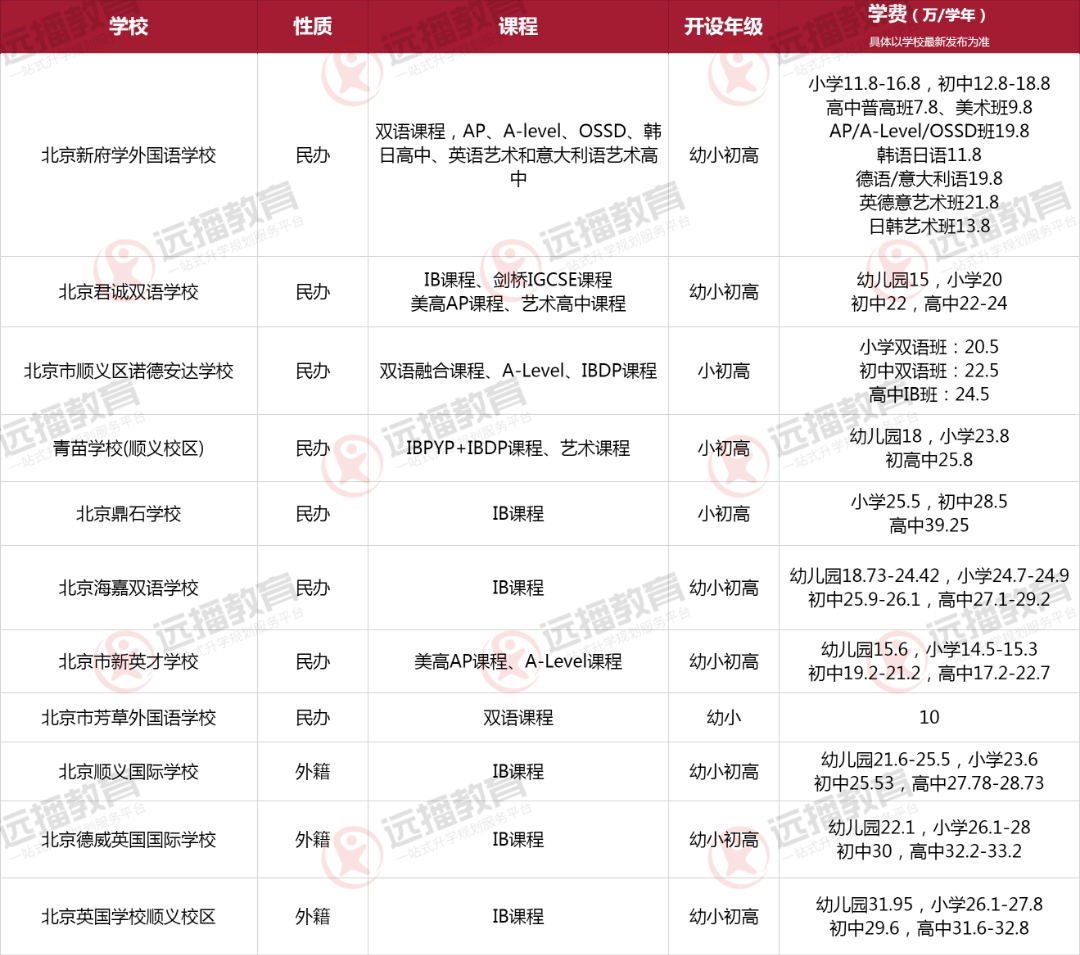Image resolution: width=1080 pixels, height=955 pixels.
Task: Select the IBPYP+IBDP课程、艺术课程 course cell
Action: (518, 448)
